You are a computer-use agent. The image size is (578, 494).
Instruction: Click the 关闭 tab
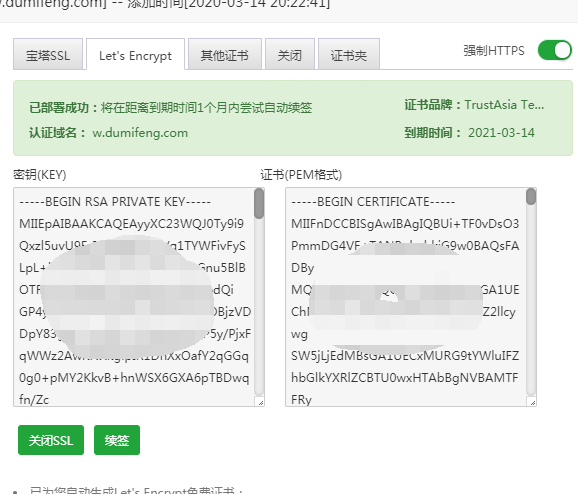tap(290, 54)
